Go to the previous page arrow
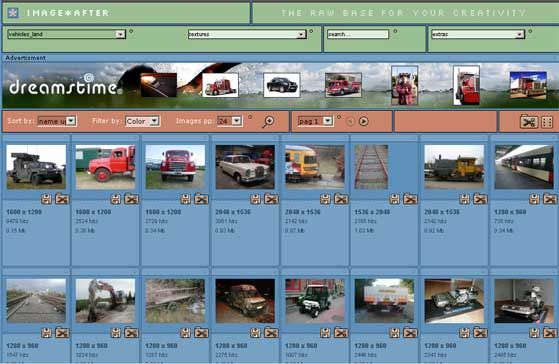This screenshot has width=559, height=364. [x=350, y=122]
